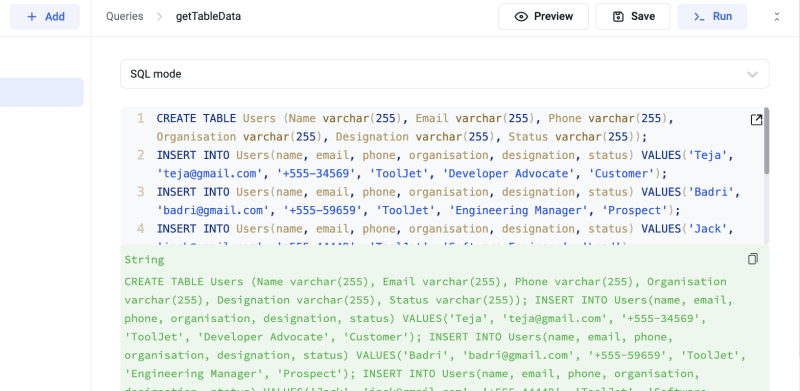This screenshot has height=391, width=800.
Task: Click '+555-34569' in the editor
Action: click(316, 174)
